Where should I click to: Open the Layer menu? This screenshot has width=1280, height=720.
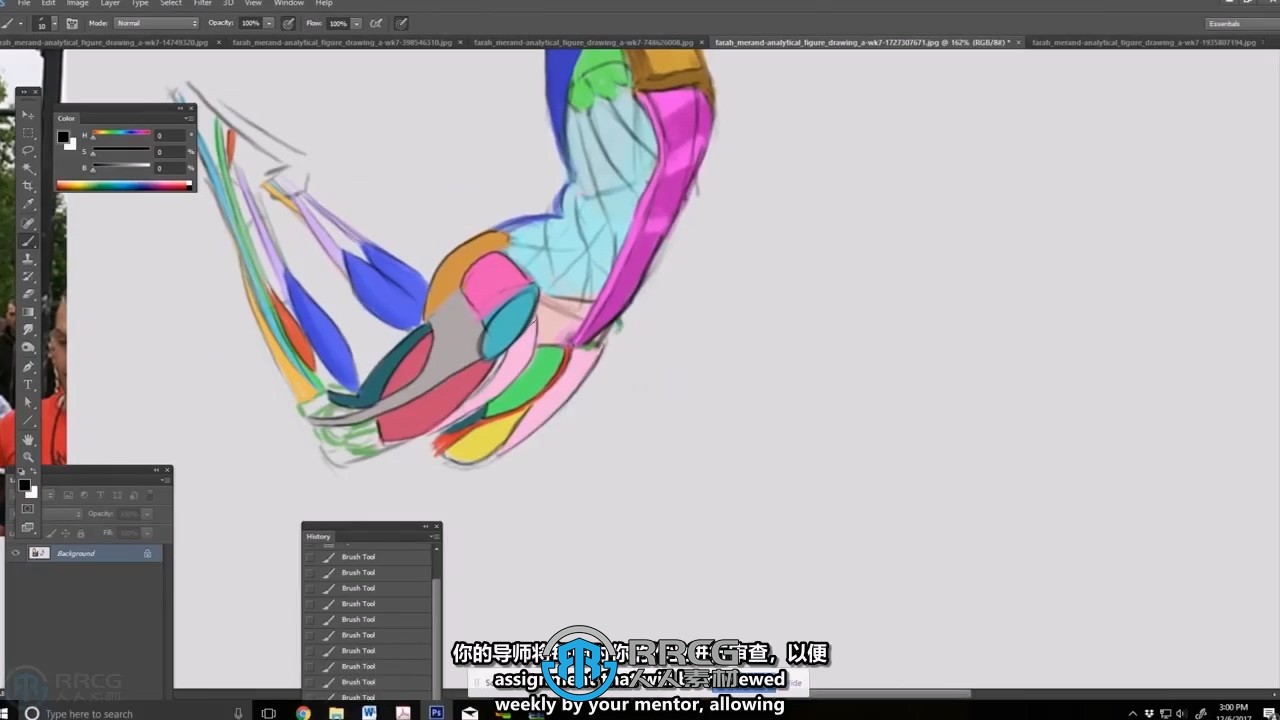click(110, 4)
